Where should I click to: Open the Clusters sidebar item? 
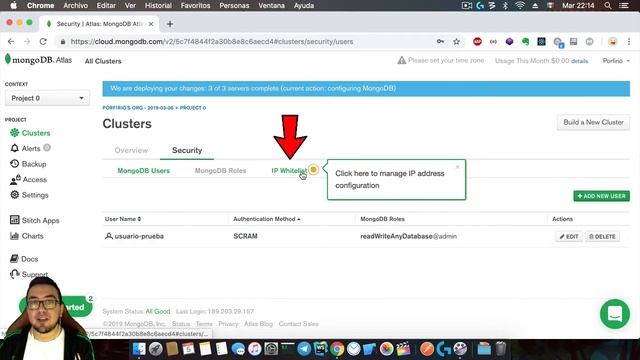click(30, 133)
